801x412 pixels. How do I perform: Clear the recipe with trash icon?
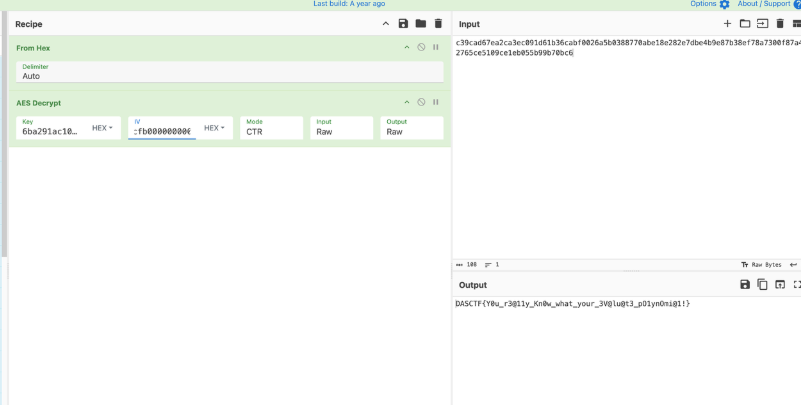[x=437, y=23]
